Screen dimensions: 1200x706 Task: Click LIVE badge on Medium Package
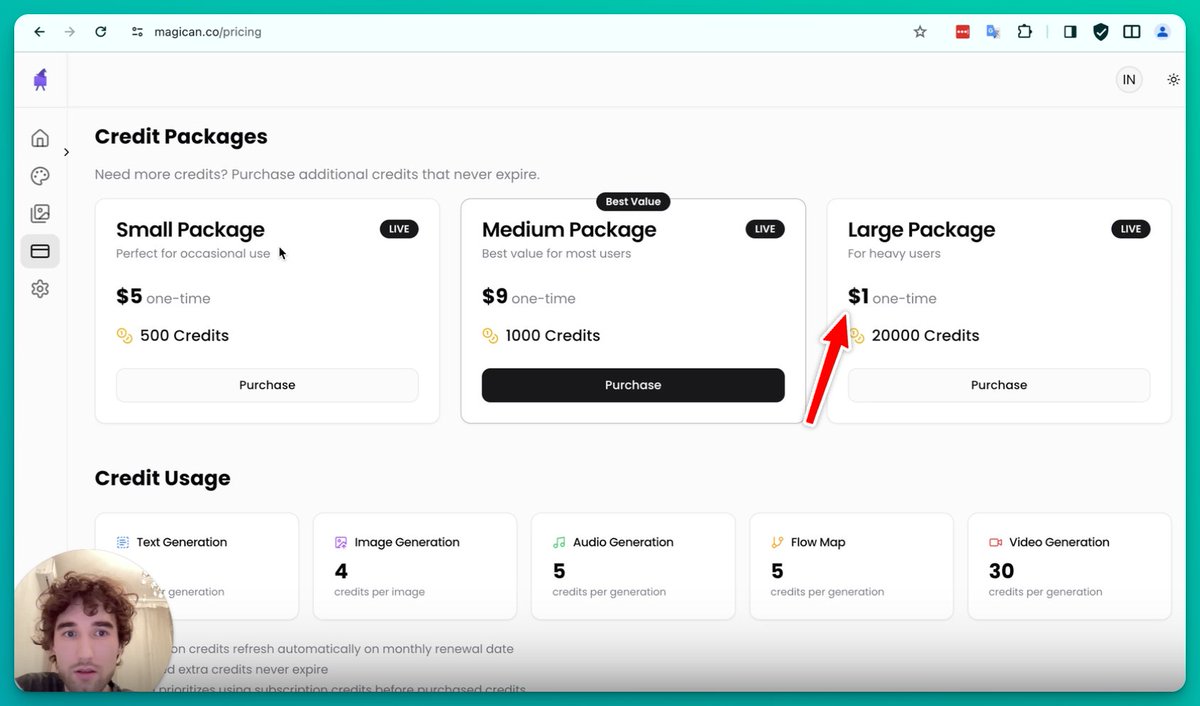(765, 229)
